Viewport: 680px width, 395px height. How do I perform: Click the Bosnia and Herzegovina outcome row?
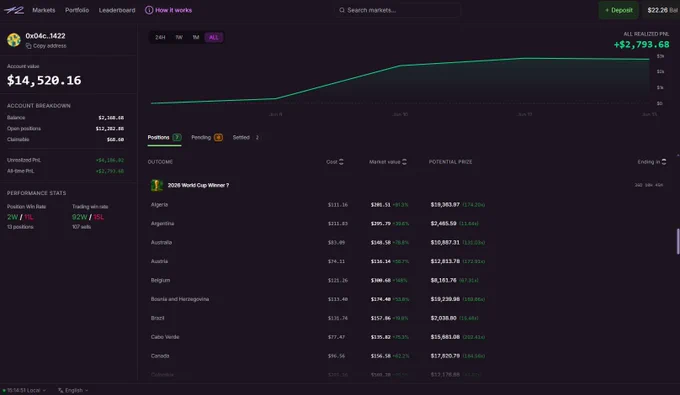(408, 299)
